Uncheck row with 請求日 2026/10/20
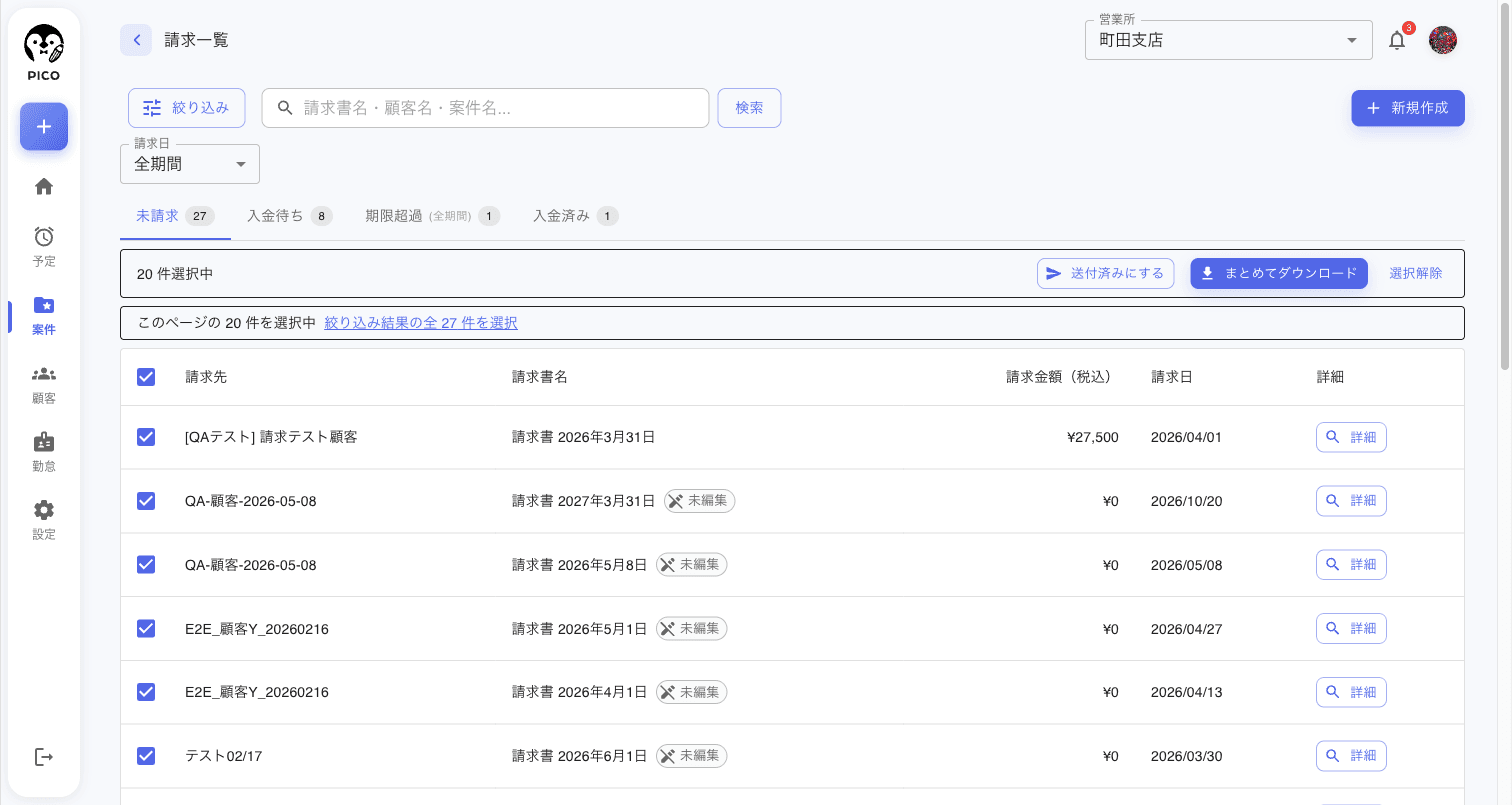Screen dimensions: 1512x805 (146, 501)
